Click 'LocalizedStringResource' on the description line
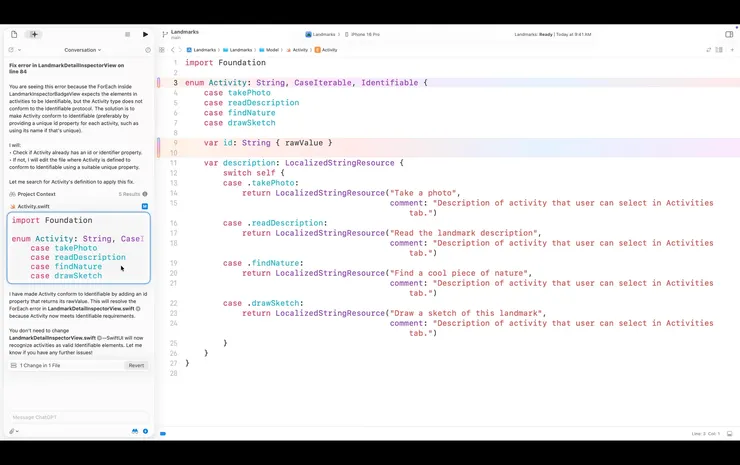 click(339, 163)
